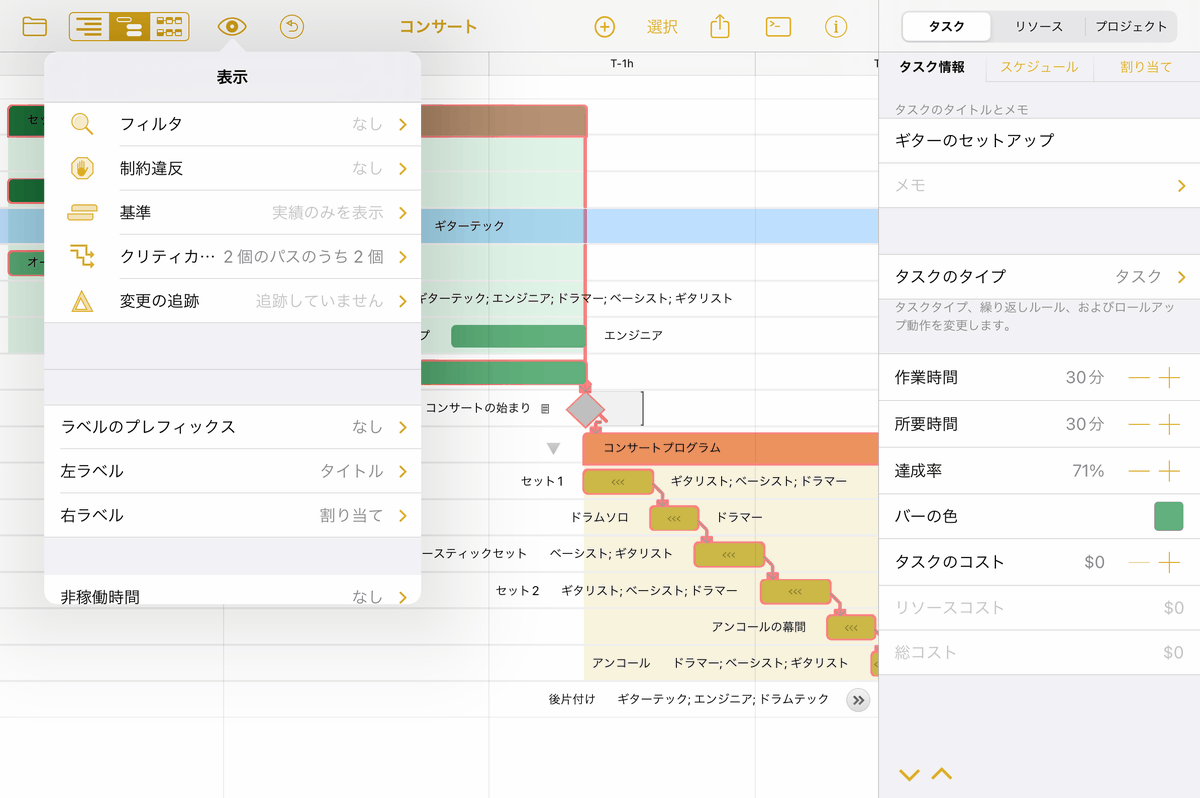Open the automation console icon
Viewport: 1200px width, 798px height.
[778, 27]
